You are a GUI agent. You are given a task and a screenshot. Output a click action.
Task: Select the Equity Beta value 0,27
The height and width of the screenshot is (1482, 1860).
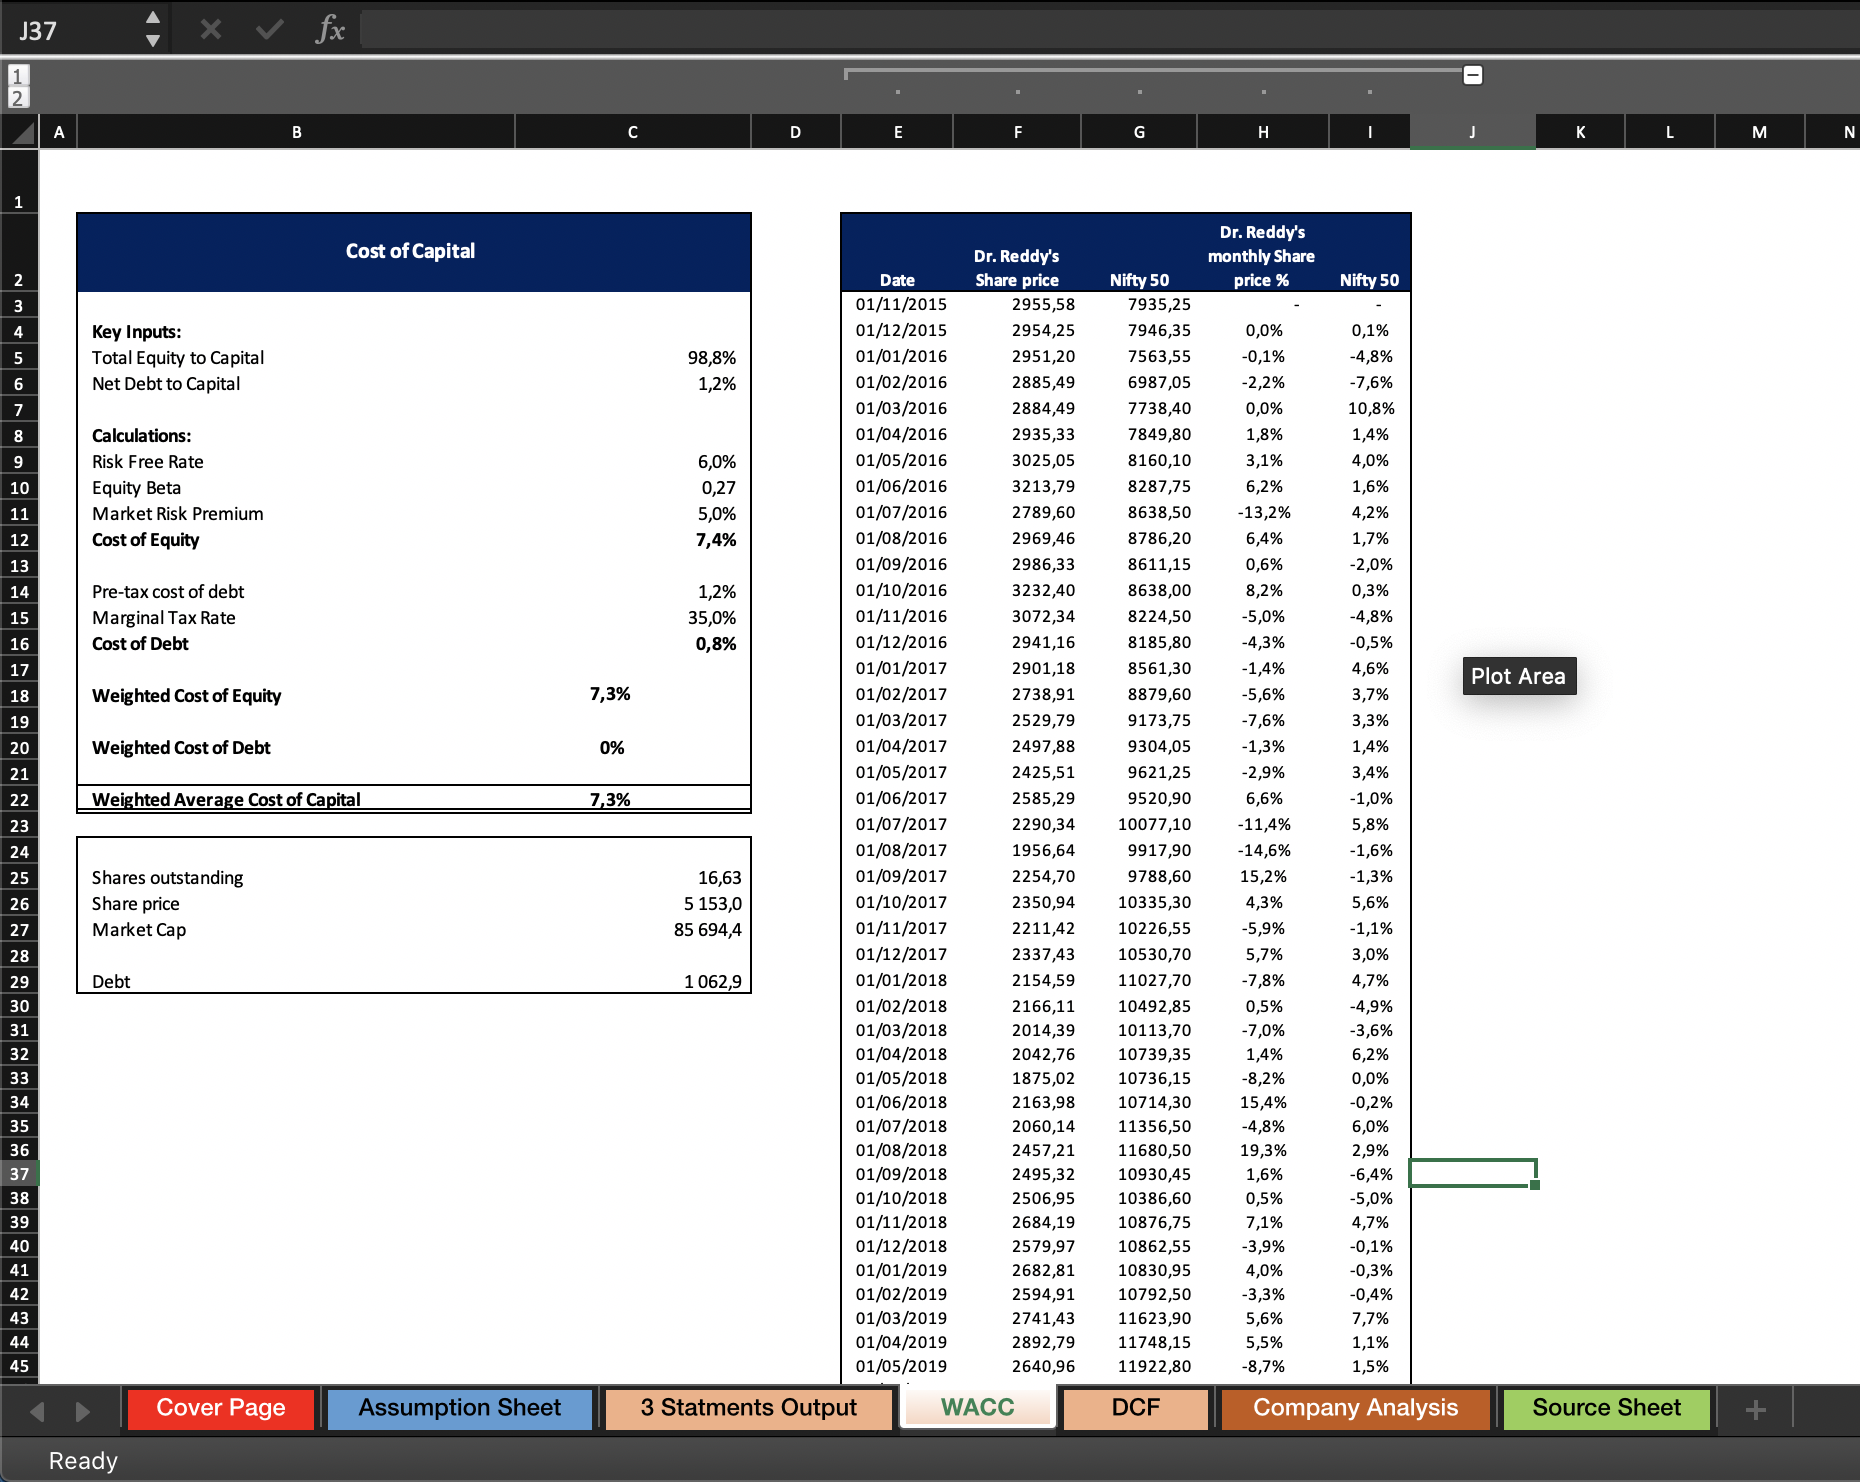pos(717,488)
